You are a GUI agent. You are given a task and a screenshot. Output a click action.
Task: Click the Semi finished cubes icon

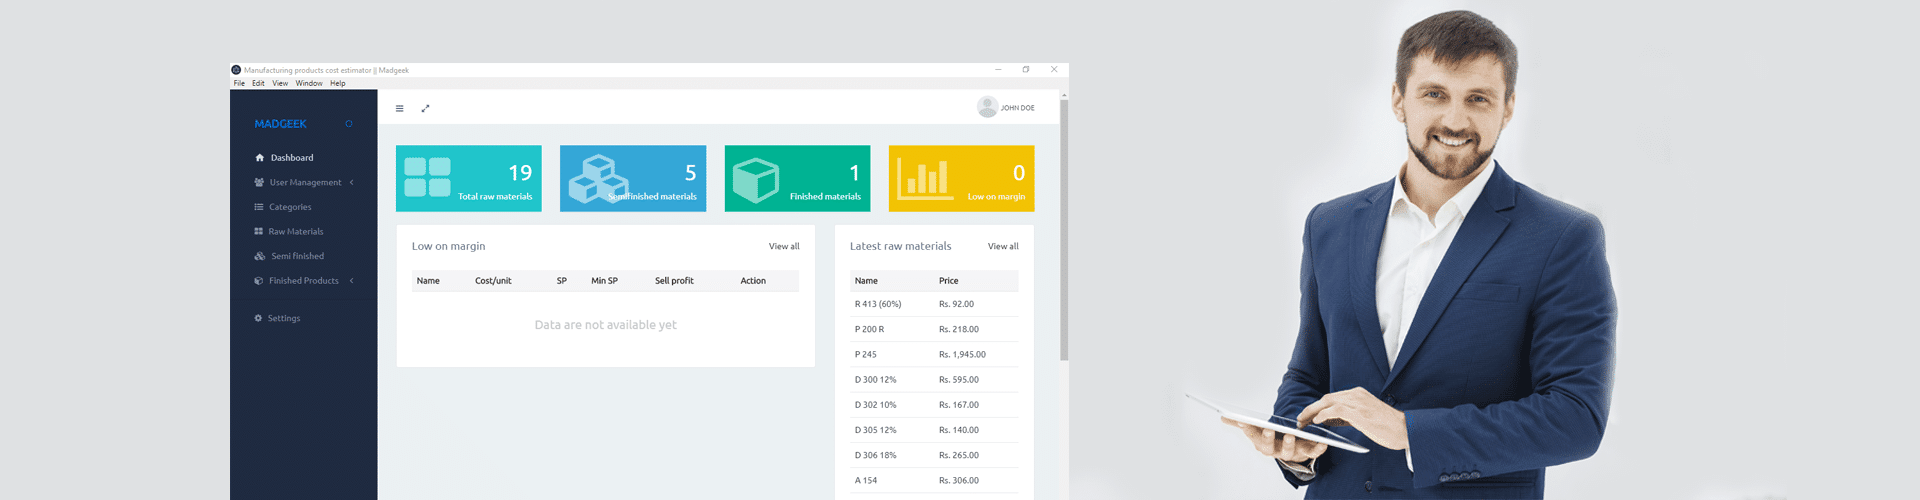(260, 256)
